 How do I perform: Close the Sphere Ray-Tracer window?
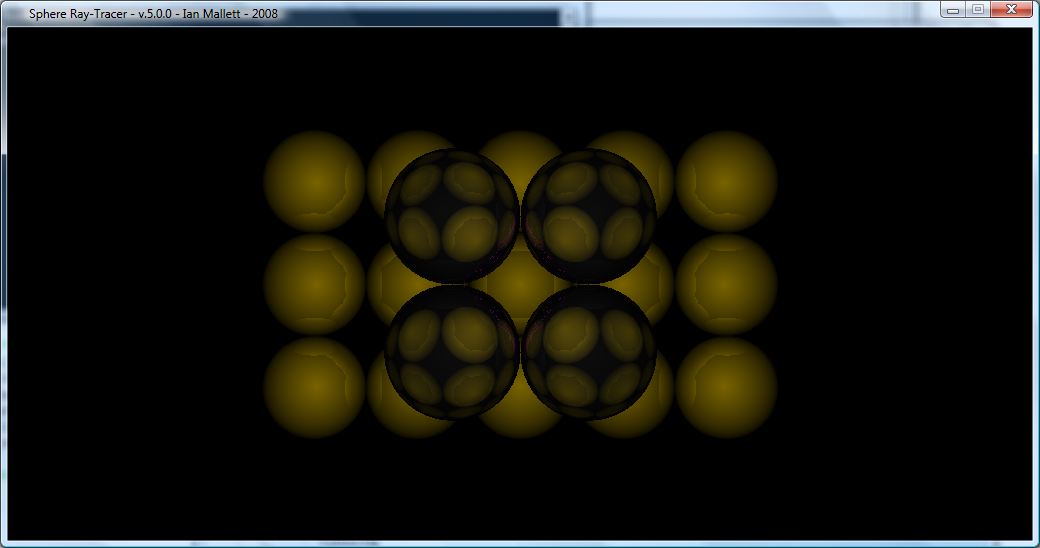click(1012, 10)
